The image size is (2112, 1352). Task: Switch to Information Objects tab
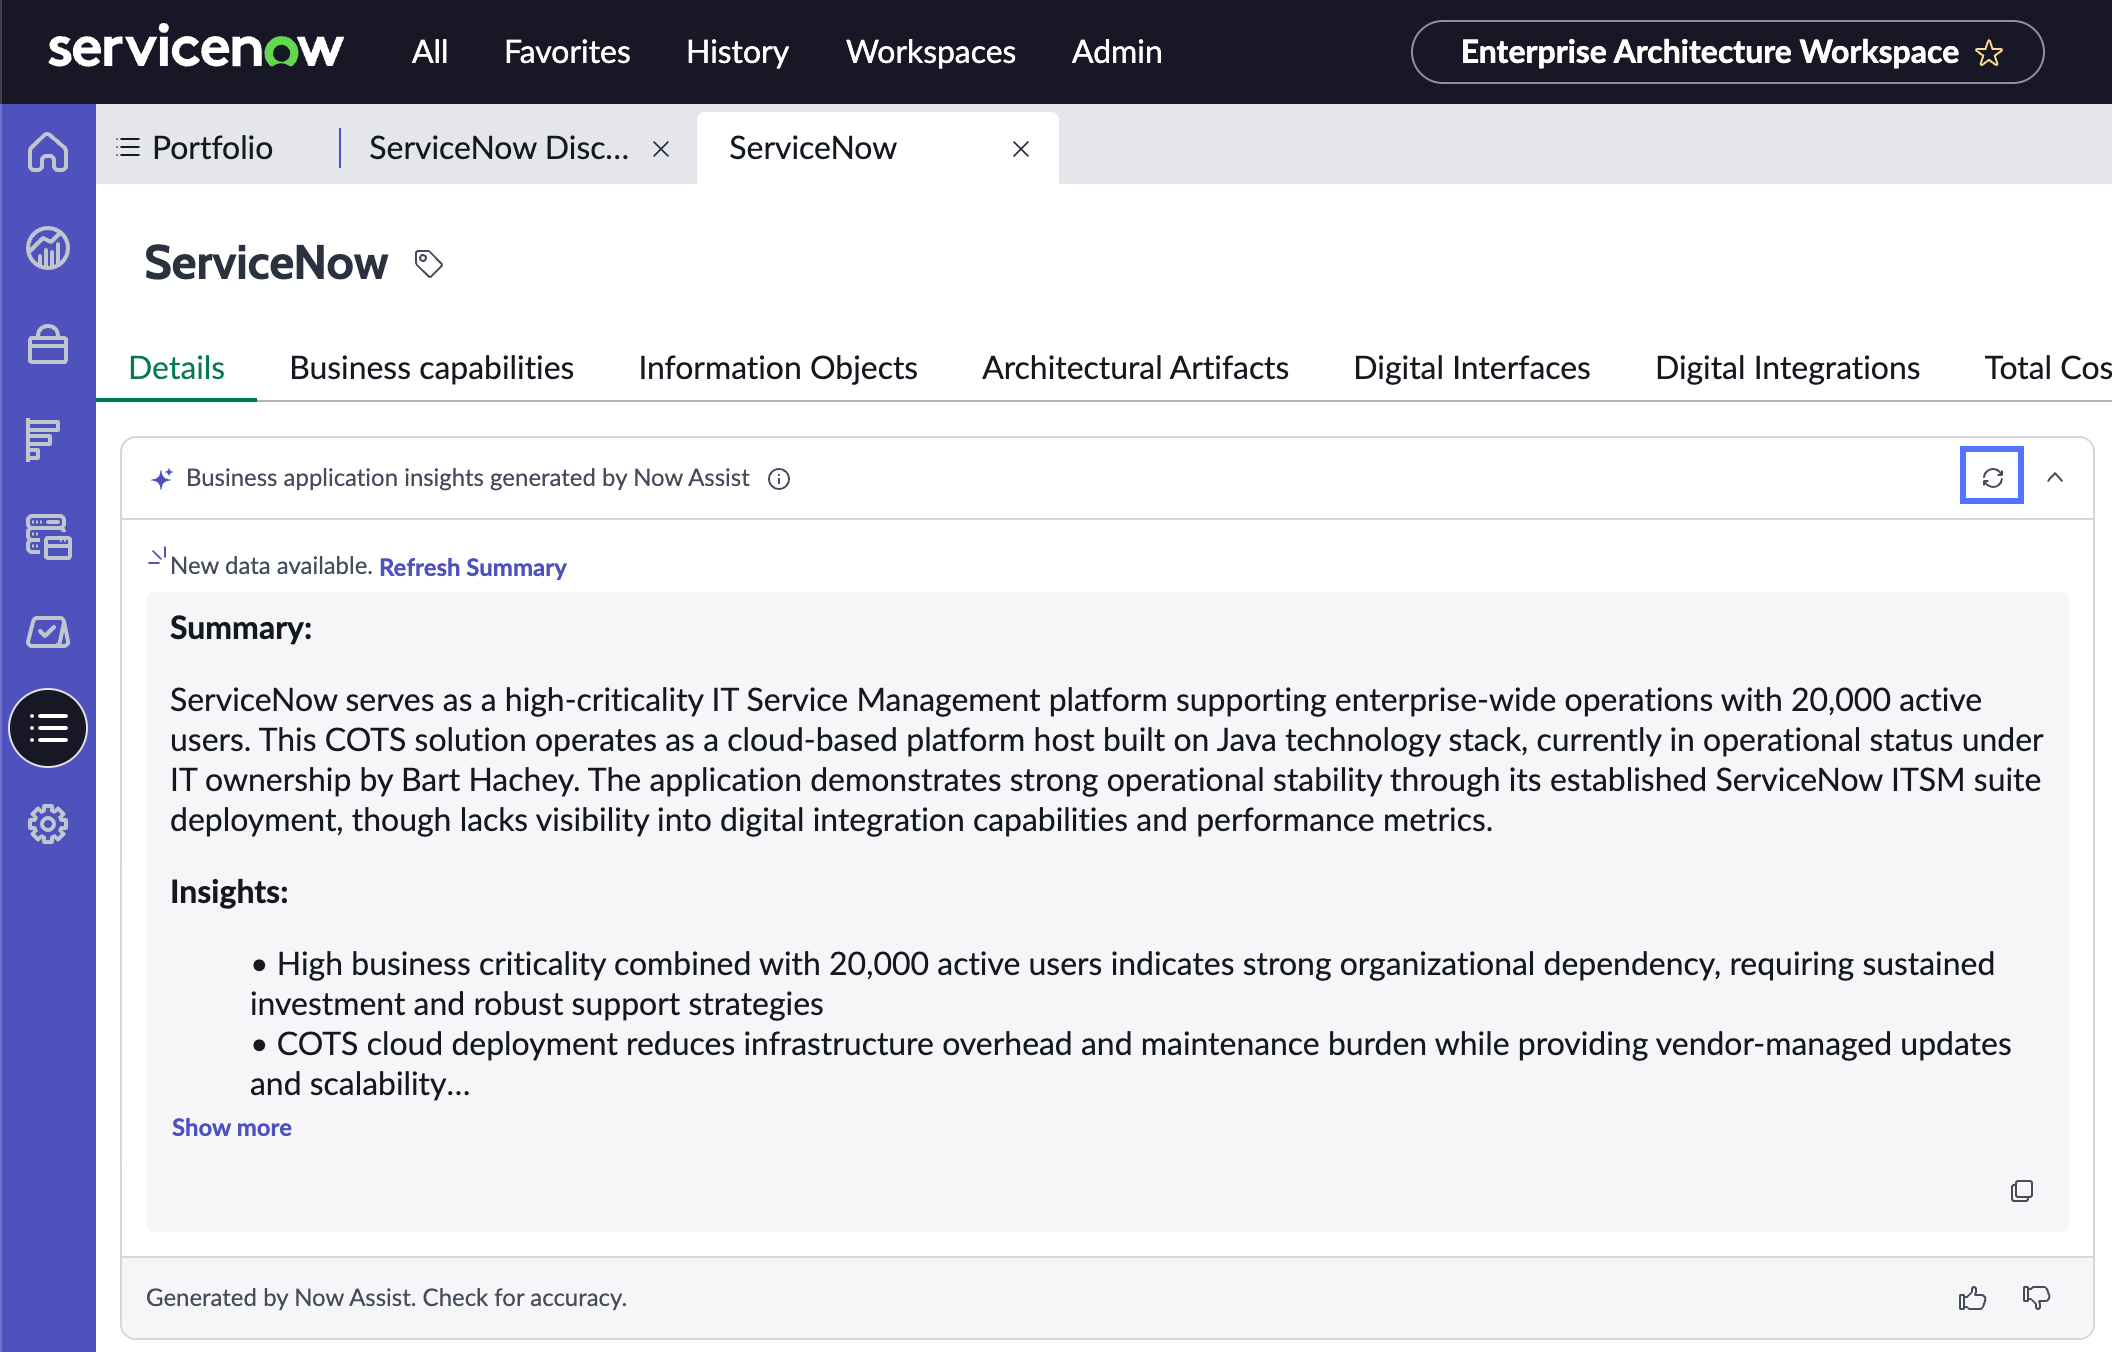coord(778,368)
